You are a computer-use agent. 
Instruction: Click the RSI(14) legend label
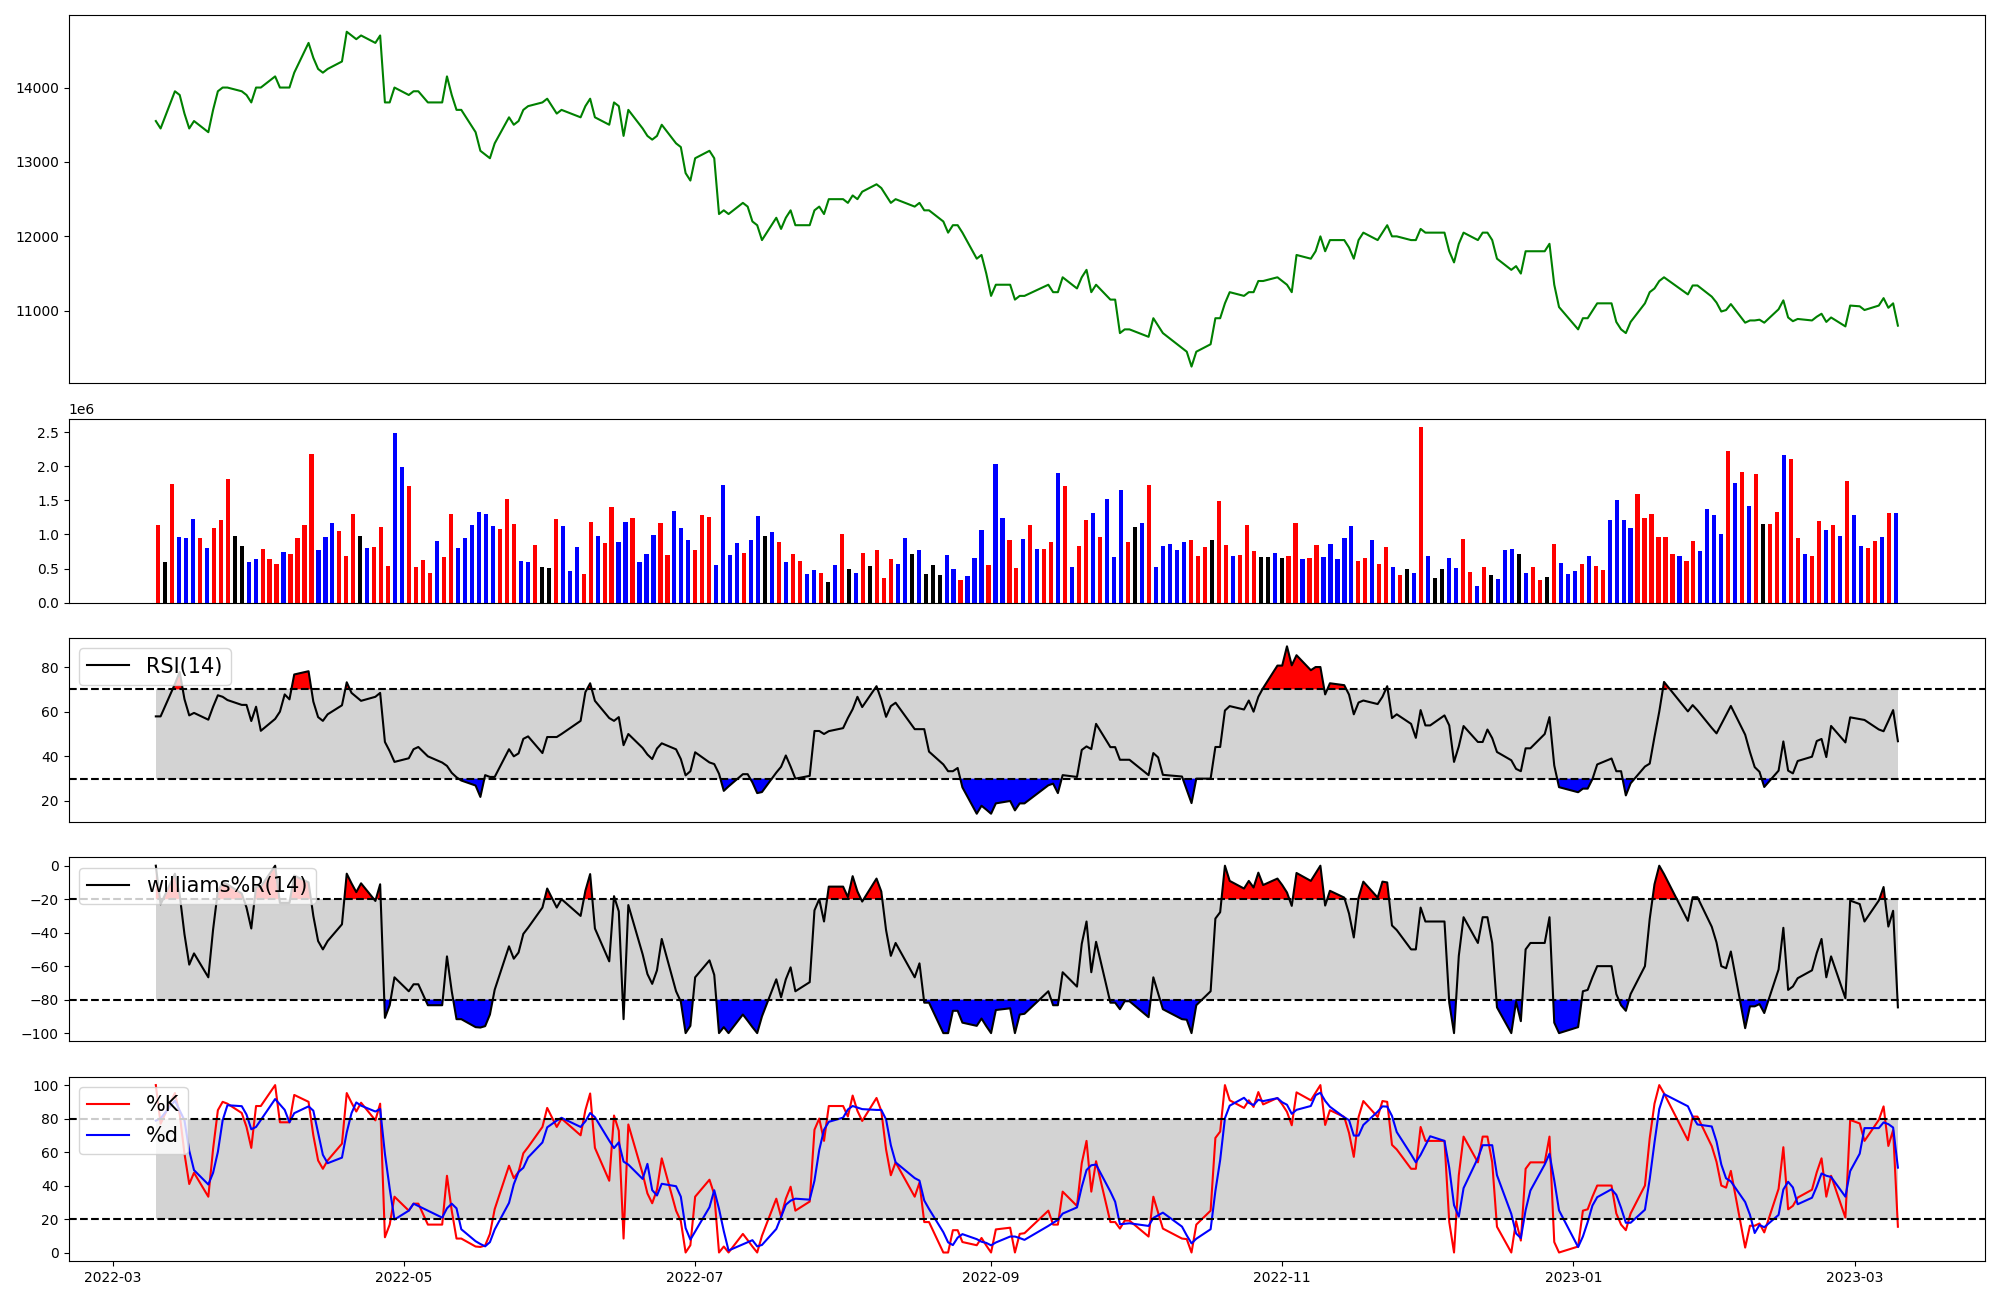point(184,666)
